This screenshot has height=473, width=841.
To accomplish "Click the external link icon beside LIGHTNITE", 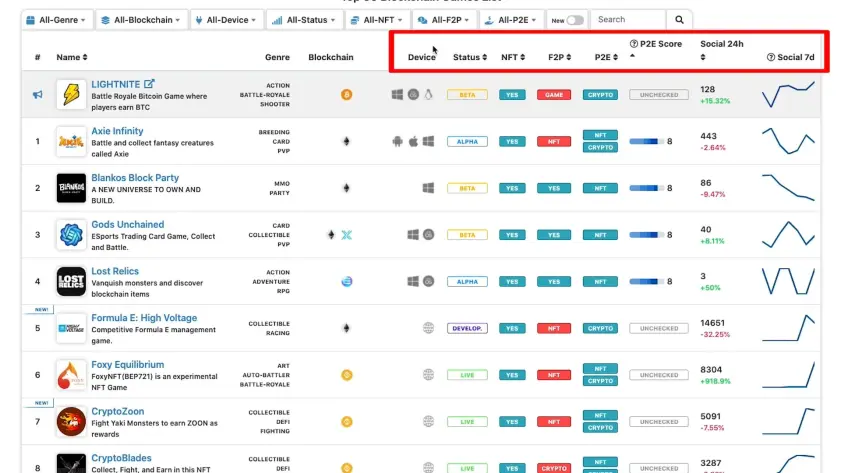I will [x=149, y=84].
